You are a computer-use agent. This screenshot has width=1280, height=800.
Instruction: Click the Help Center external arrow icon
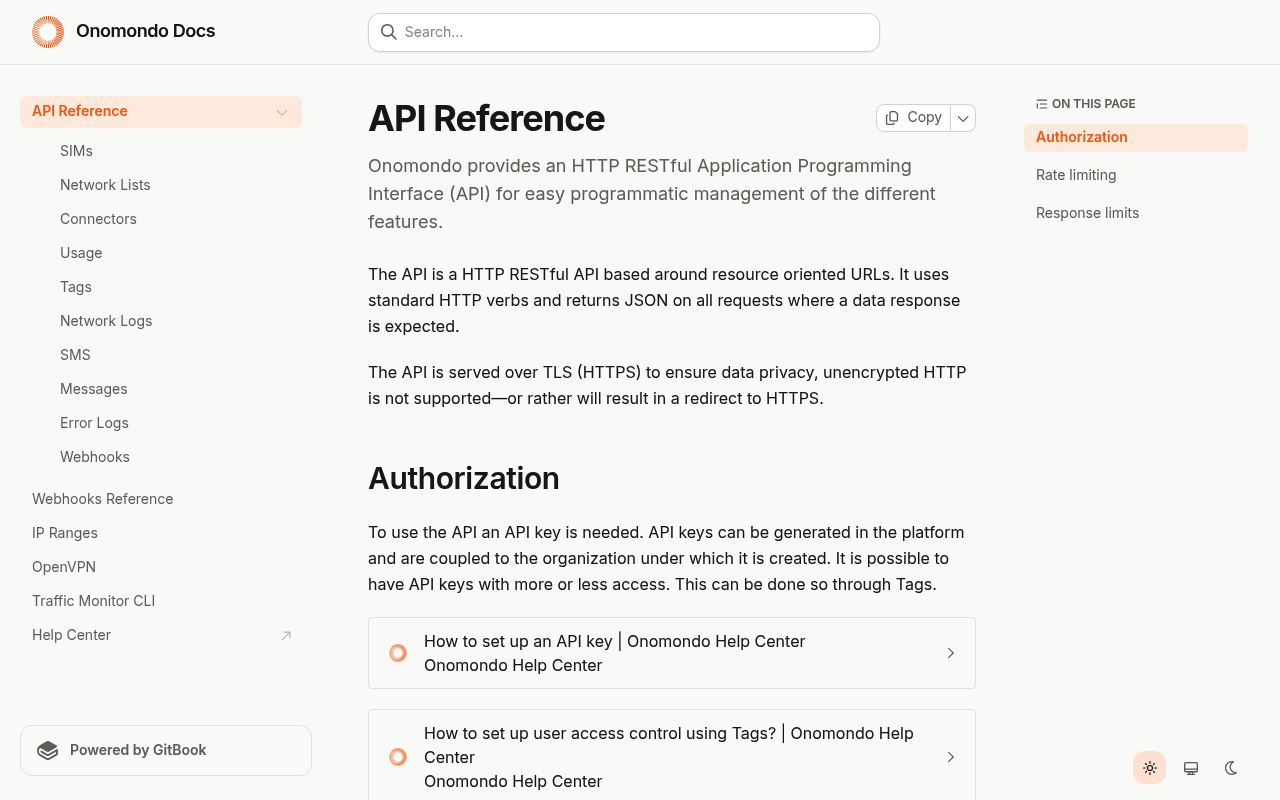(x=286, y=635)
